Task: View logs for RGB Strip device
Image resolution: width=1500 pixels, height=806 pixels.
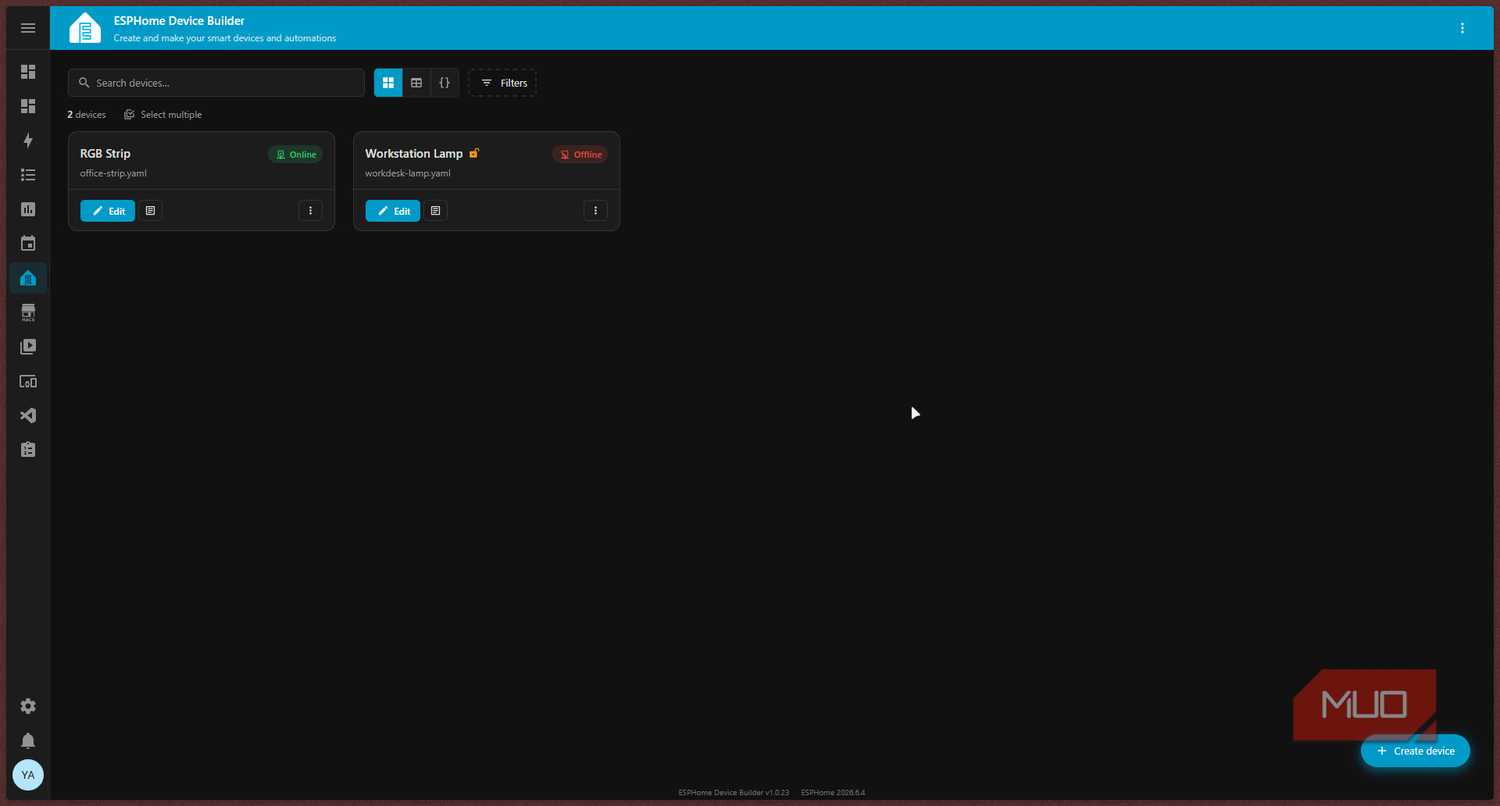Action: pyautogui.click(x=150, y=211)
